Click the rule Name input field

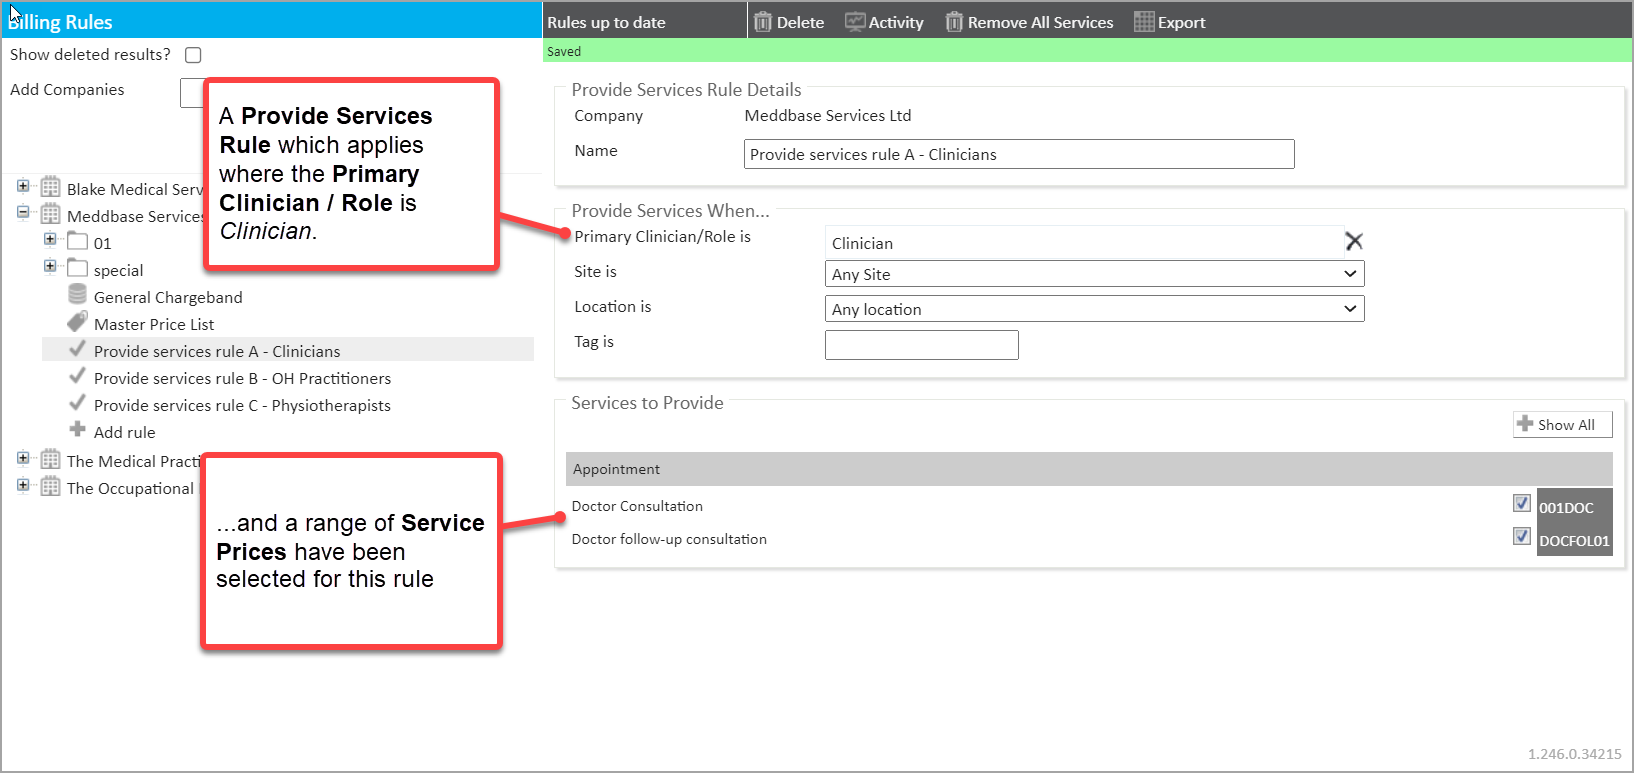point(1018,154)
